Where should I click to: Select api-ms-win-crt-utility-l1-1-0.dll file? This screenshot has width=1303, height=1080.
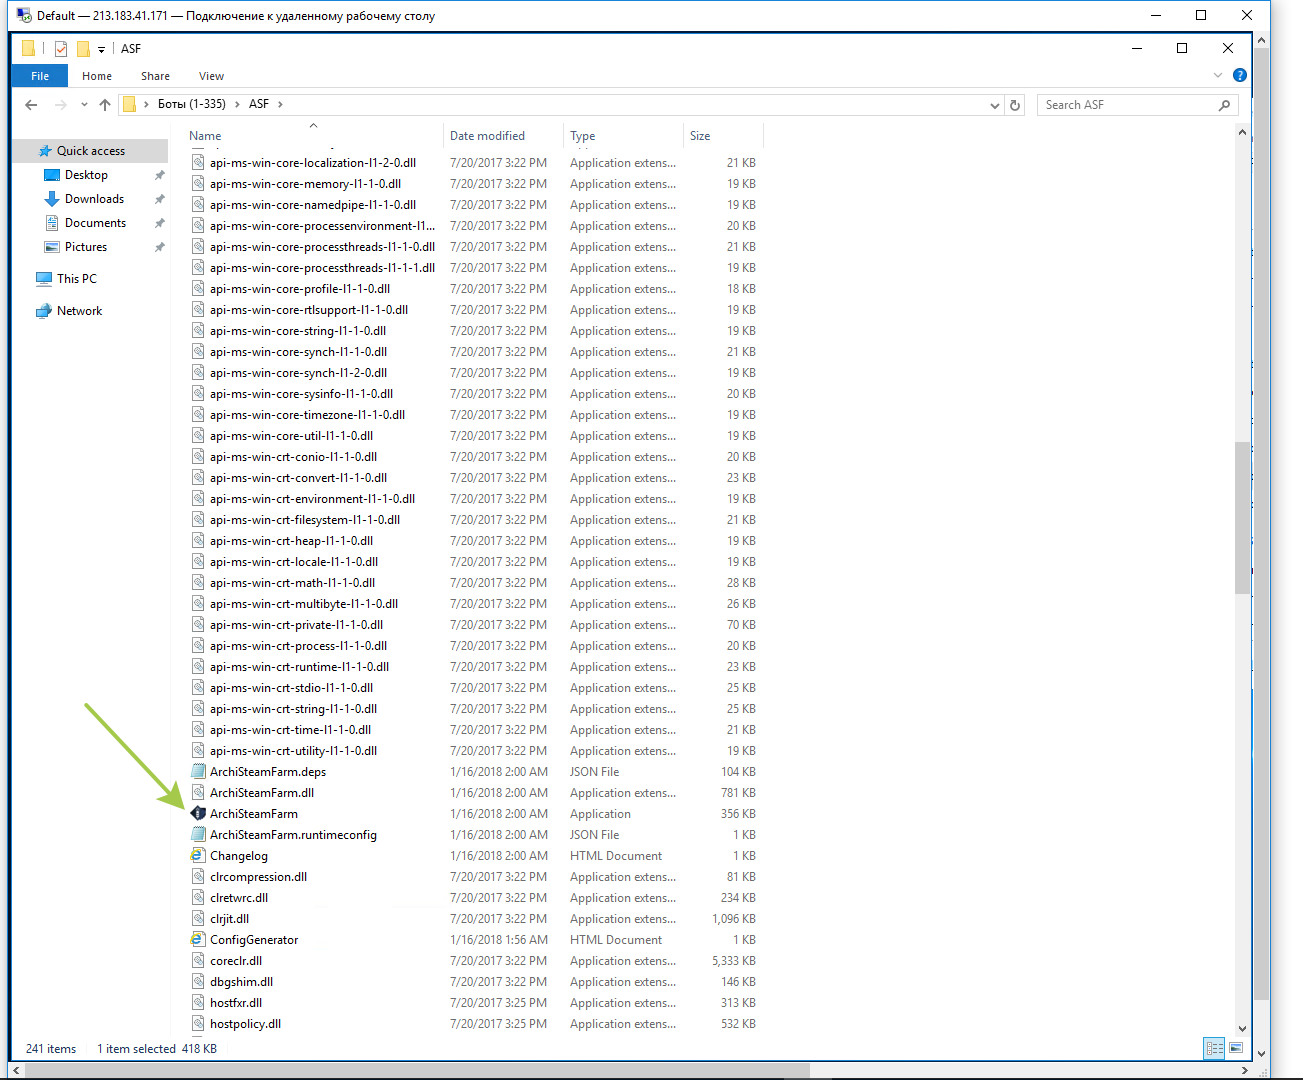click(293, 751)
